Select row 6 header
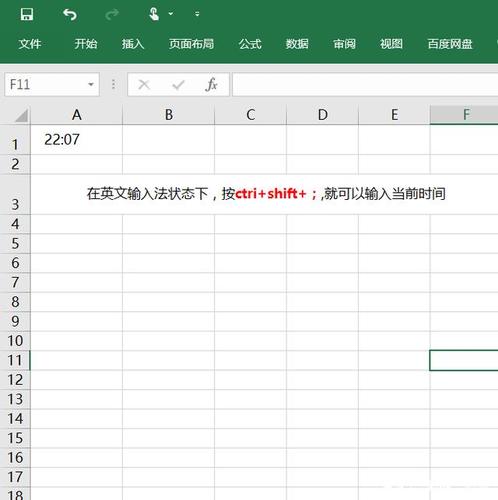This screenshot has width=498, height=500. [x=15, y=263]
